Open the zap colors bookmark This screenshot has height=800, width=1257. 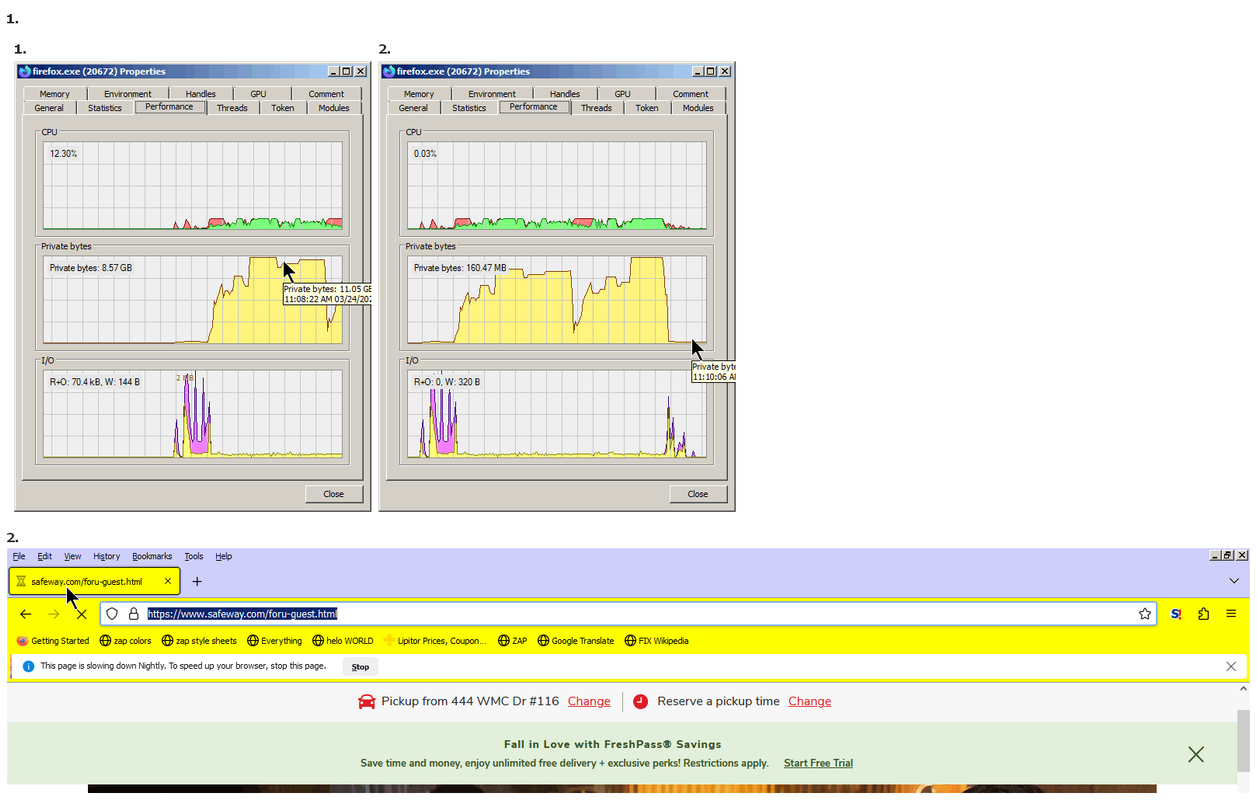126,641
